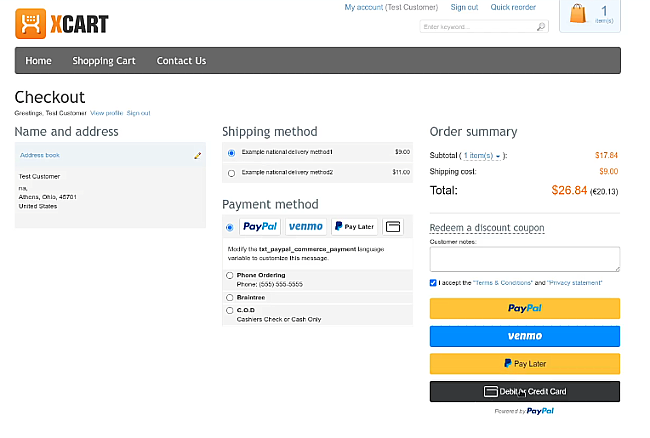Click the top Sign out link
Screen dimensions: 650x438
tap(464, 7)
